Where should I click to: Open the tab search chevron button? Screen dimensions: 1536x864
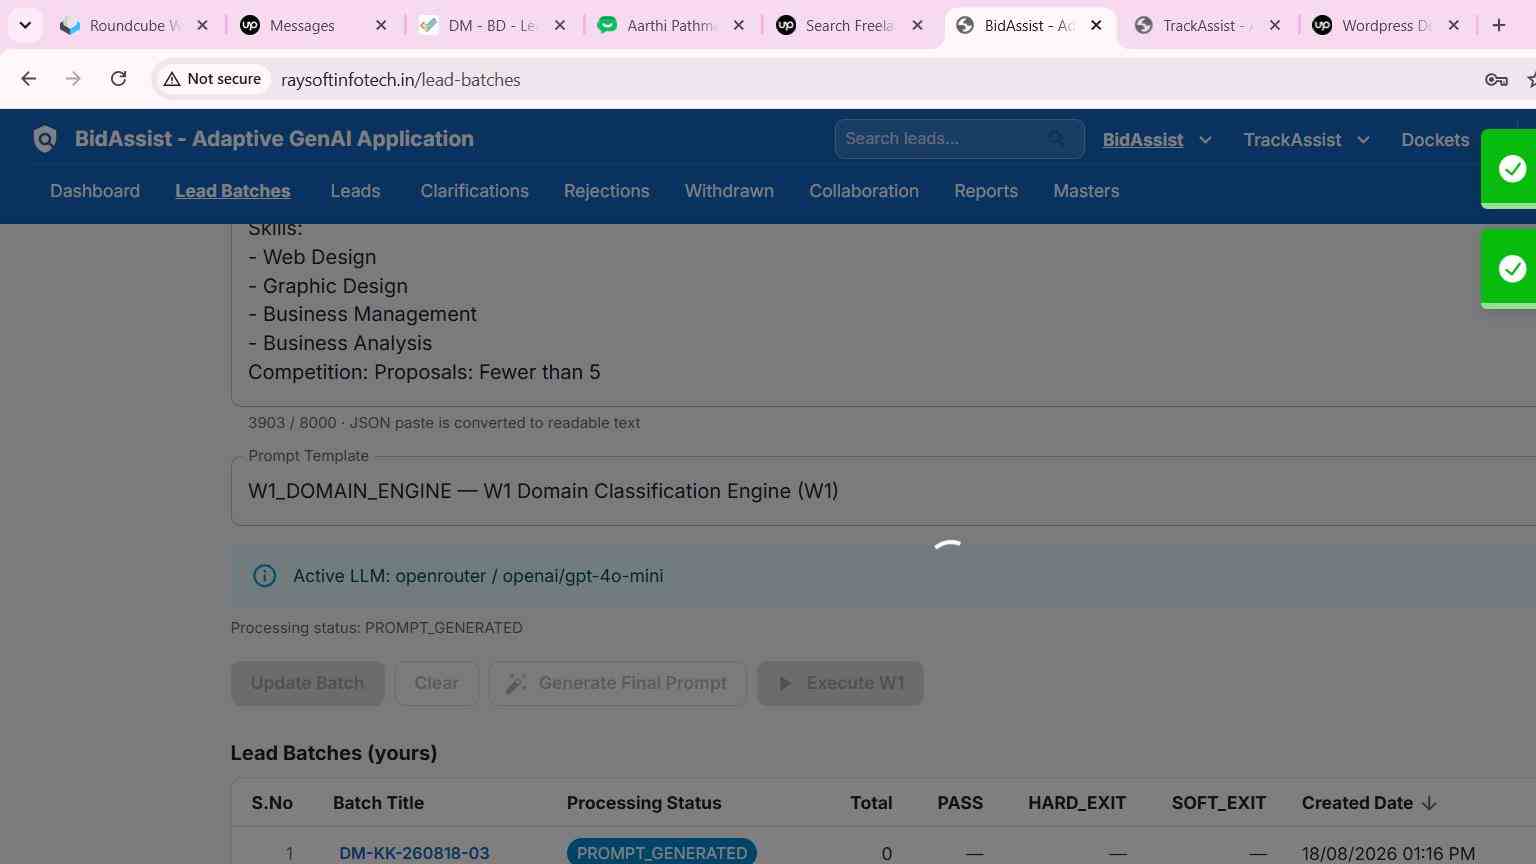coord(25,25)
